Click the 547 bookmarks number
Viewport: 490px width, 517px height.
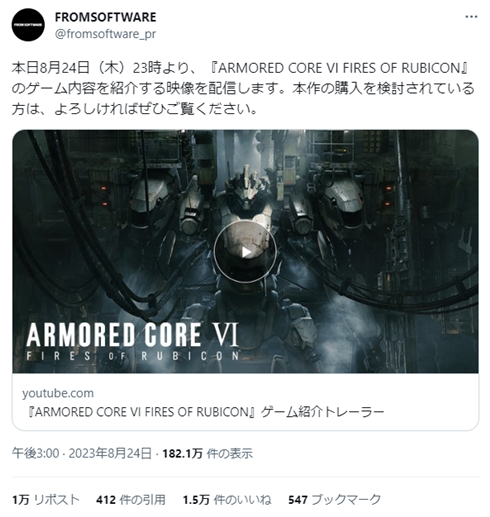tap(298, 500)
